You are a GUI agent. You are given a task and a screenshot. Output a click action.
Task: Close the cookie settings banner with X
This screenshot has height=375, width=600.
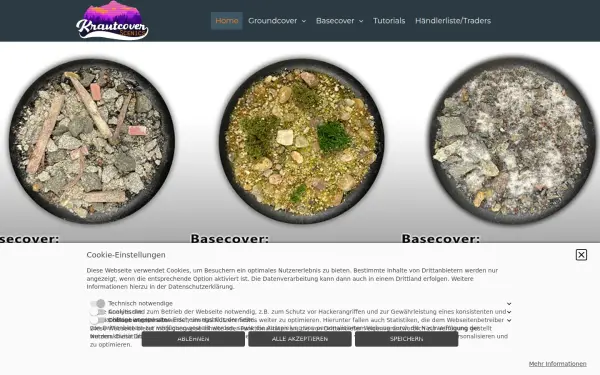(x=581, y=254)
